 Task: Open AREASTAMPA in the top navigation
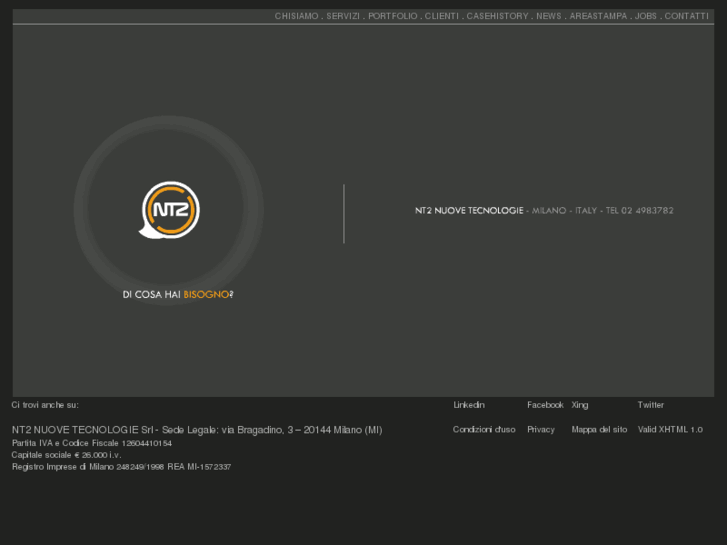598,16
